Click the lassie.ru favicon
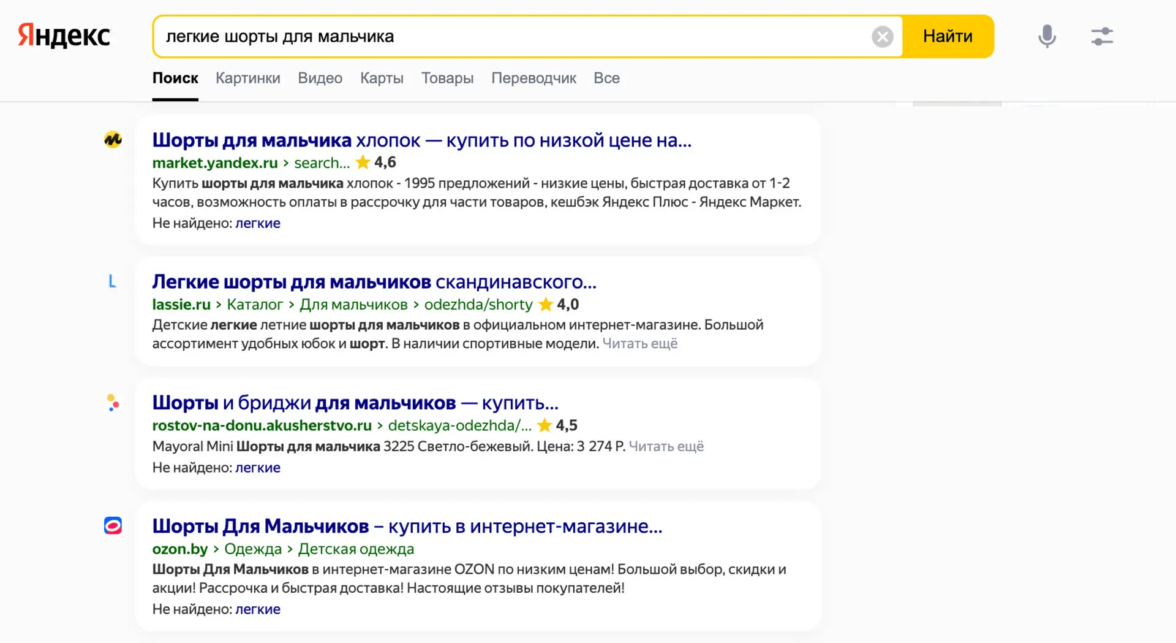1176x643 pixels. pyautogui.click(x=112, y=281)
